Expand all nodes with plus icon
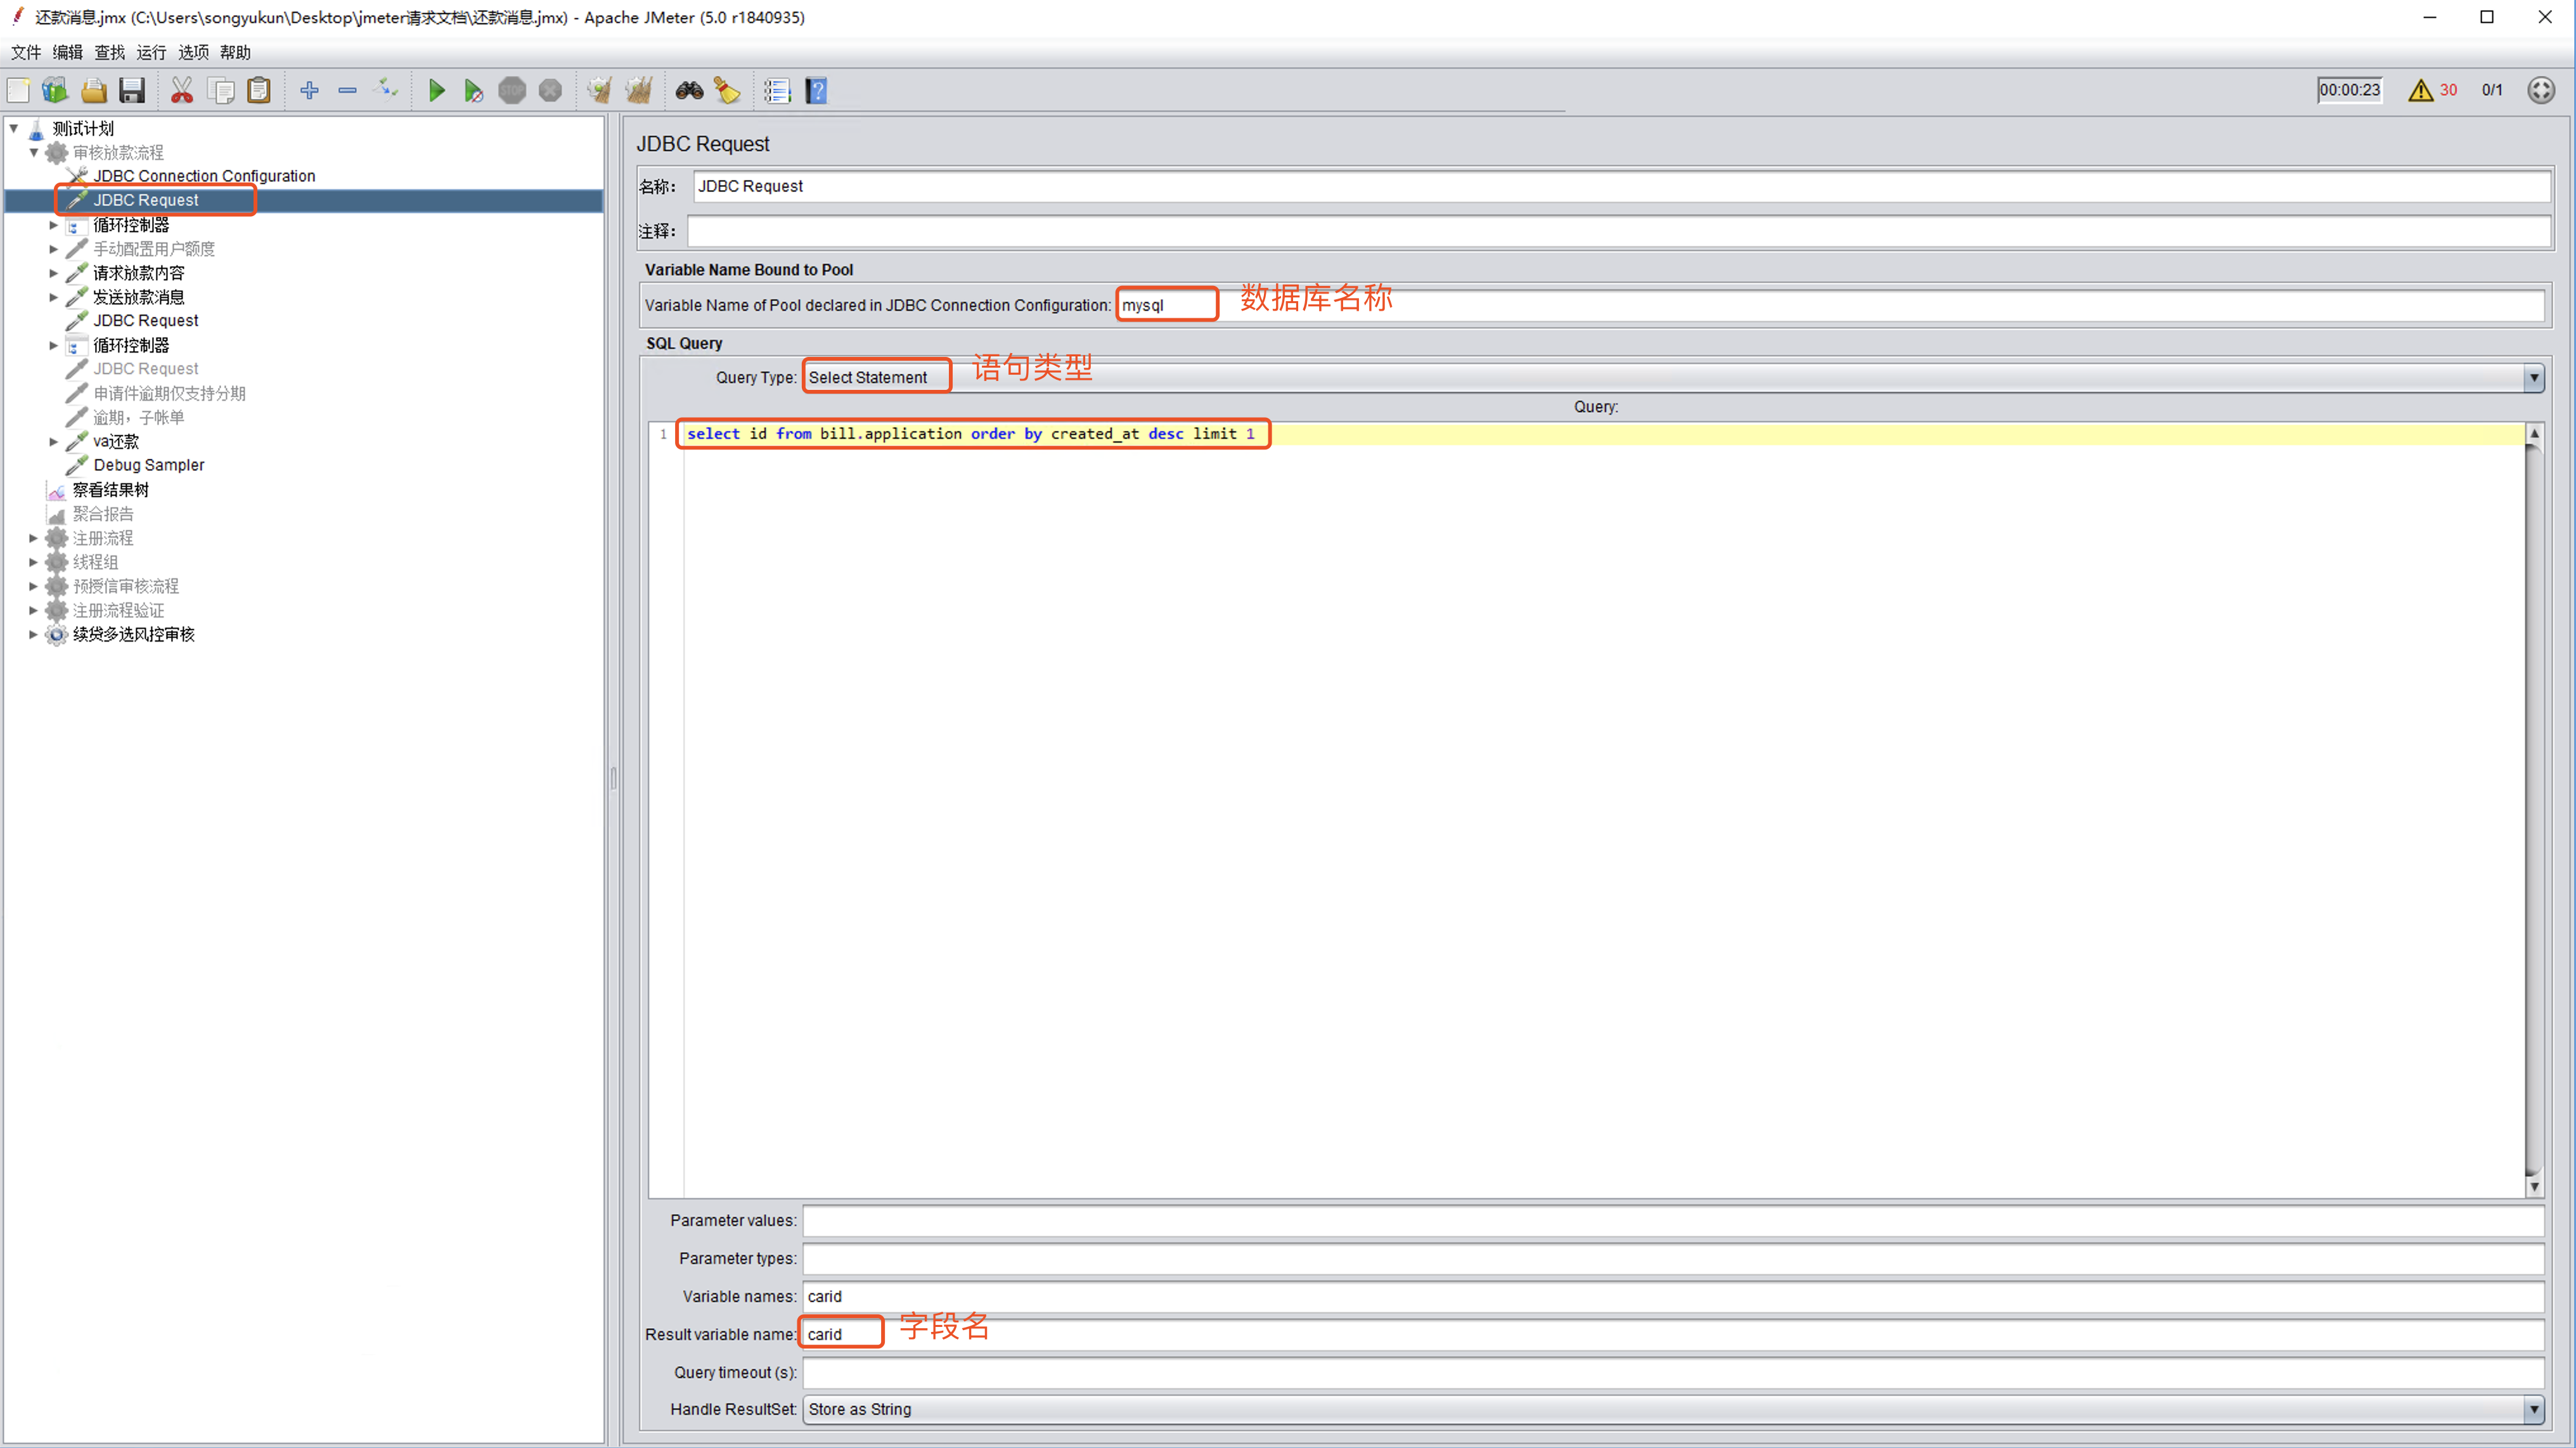2576x1448 pixels. (x=309, y=91)
